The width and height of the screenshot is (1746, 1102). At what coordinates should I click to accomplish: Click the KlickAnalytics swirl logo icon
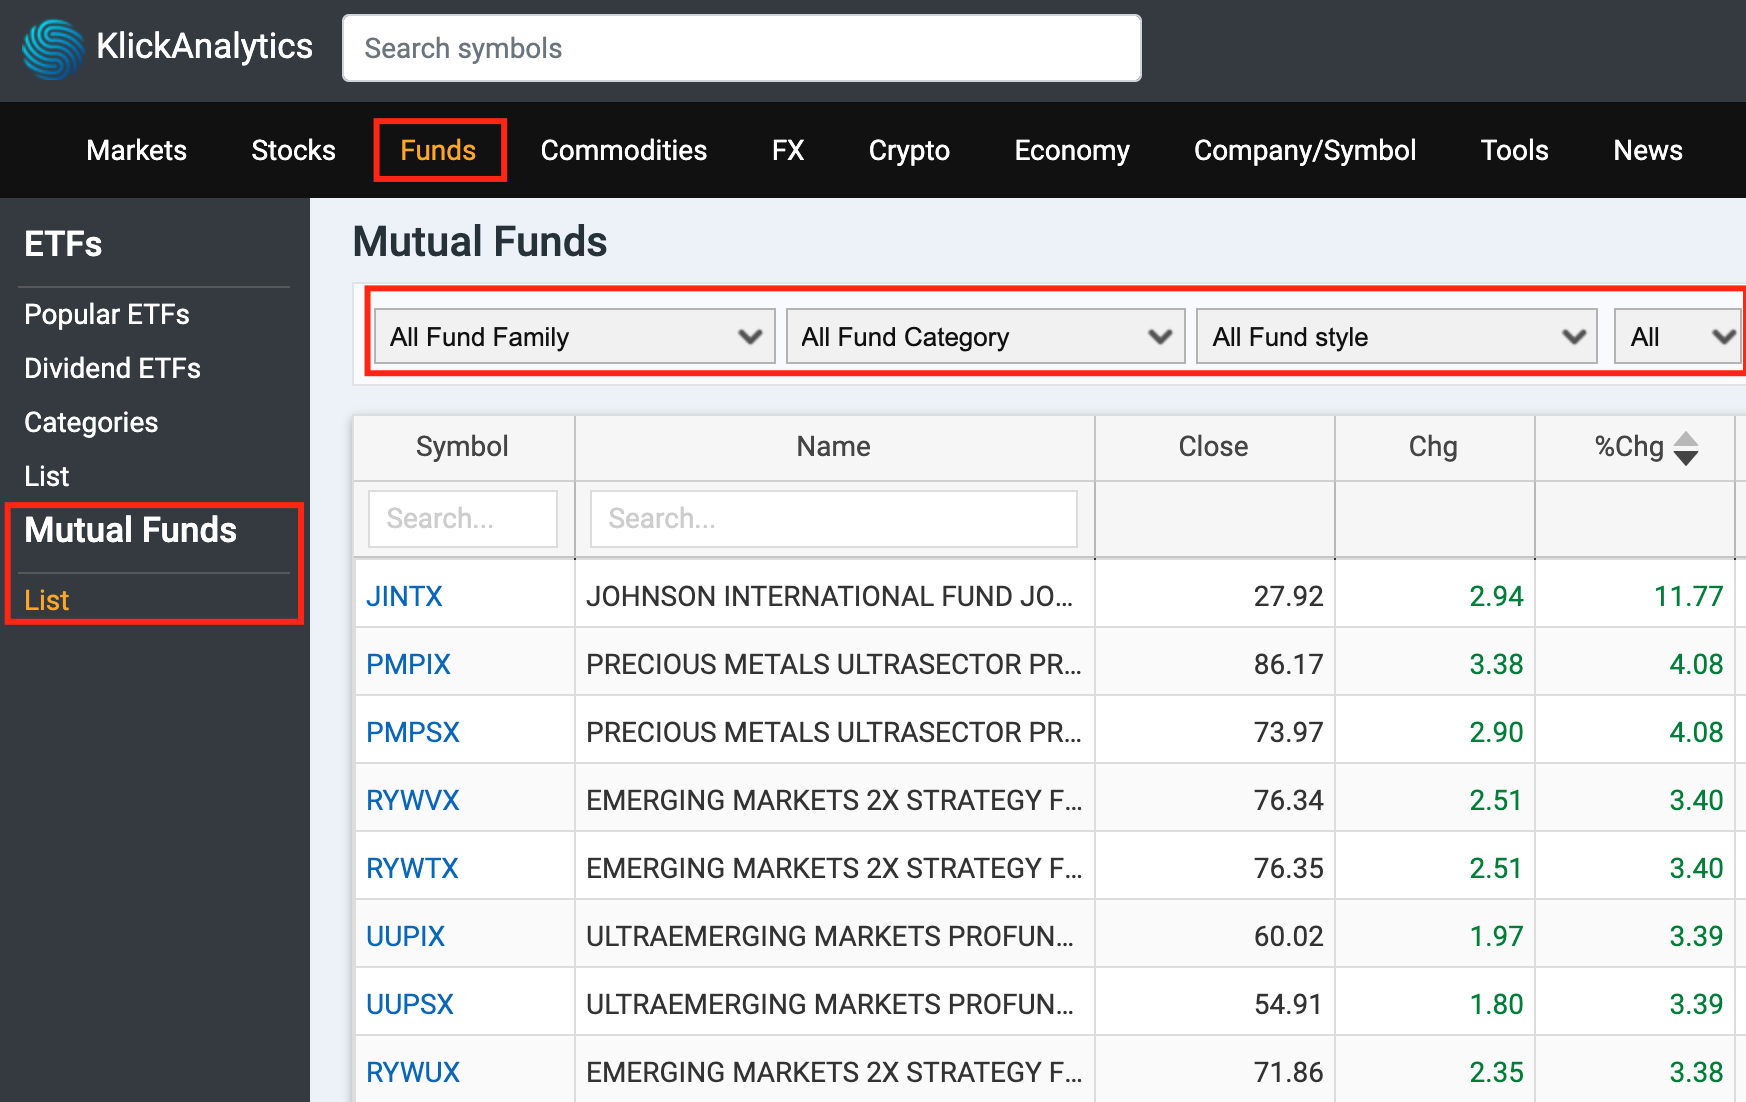click(x=53, y=49)
